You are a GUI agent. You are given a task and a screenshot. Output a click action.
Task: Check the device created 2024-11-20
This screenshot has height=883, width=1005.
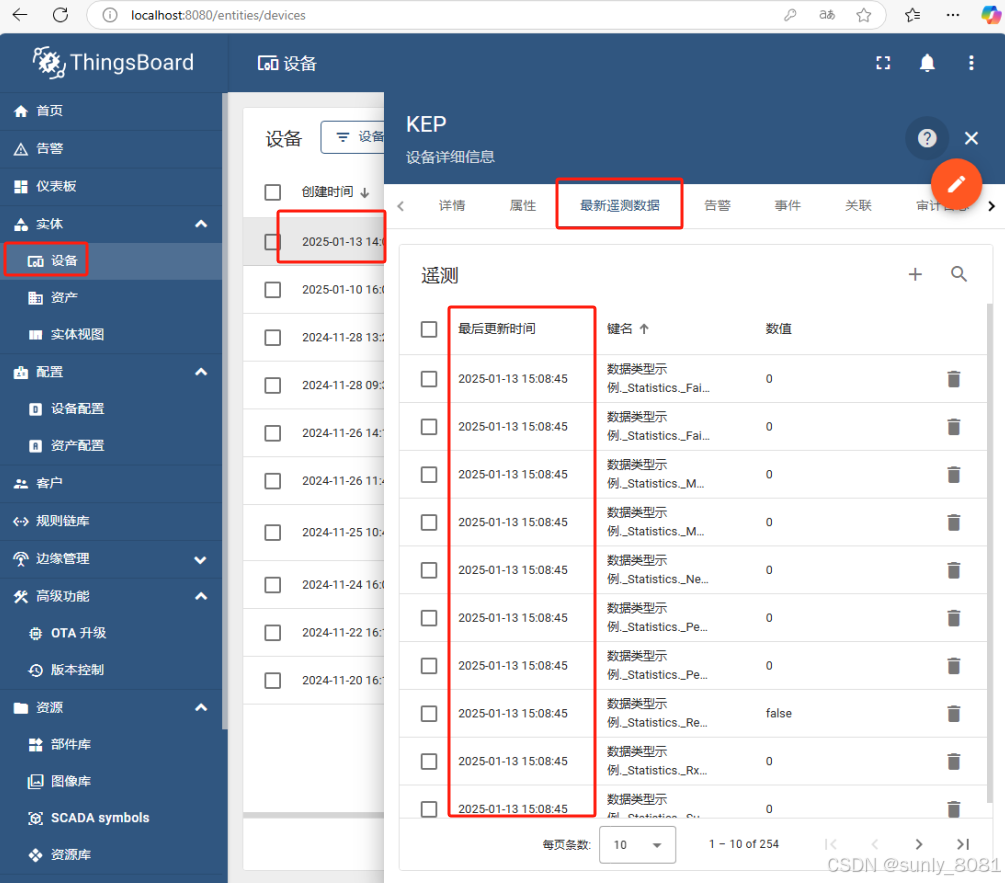point(272,681)
